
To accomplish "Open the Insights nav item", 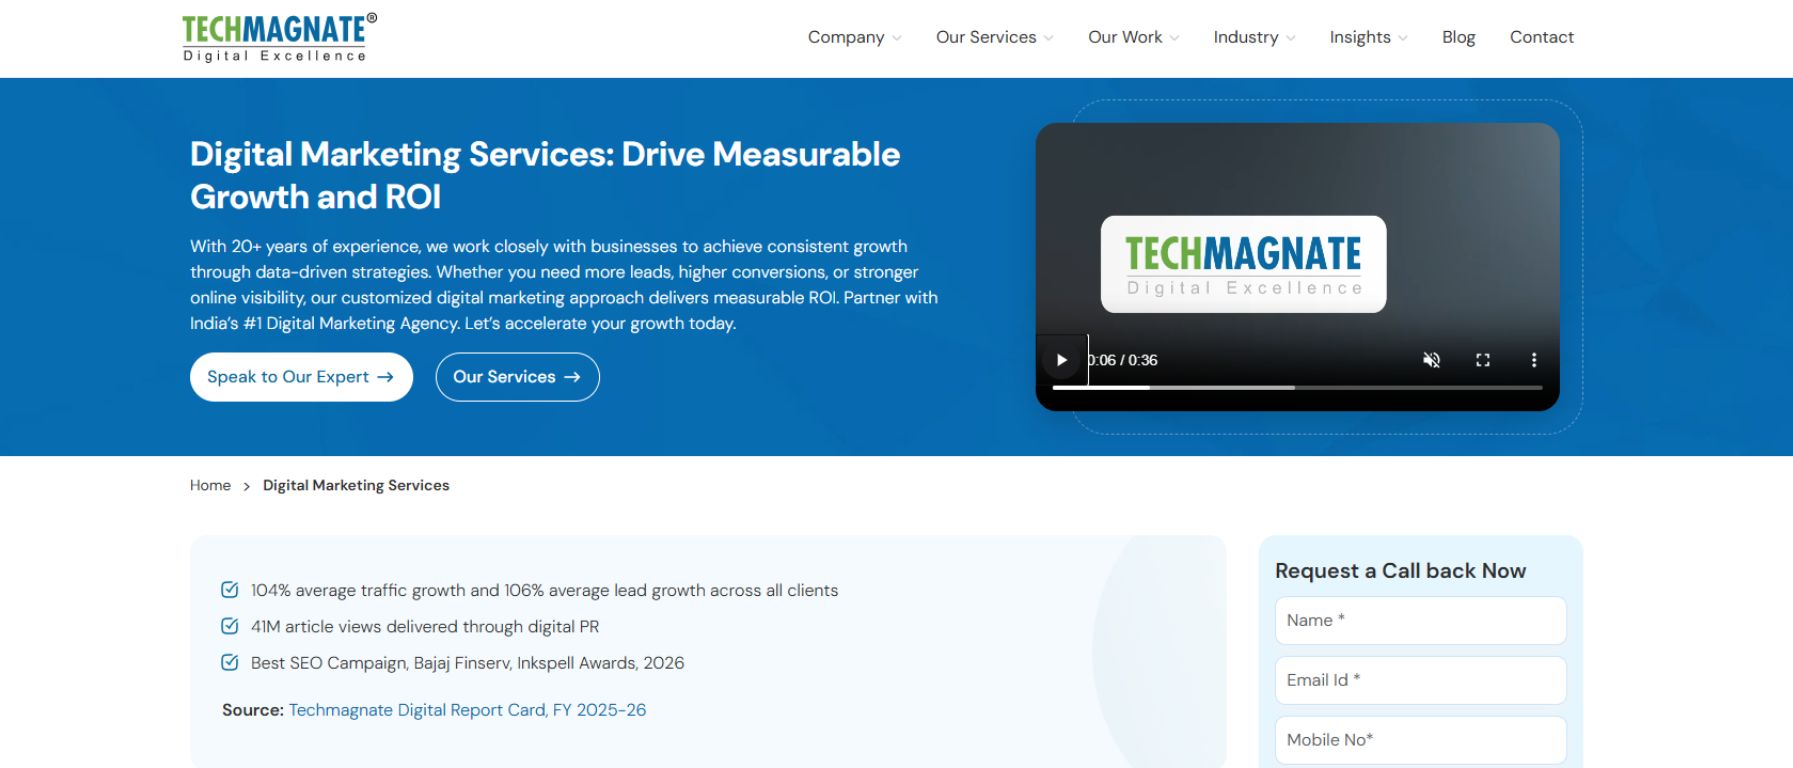I will coord(1360,37).
